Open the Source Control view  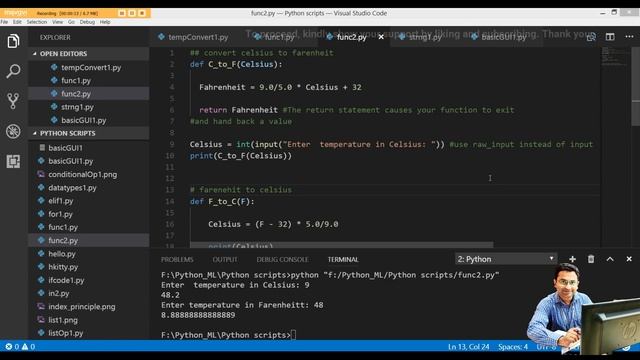coord(13,101)
